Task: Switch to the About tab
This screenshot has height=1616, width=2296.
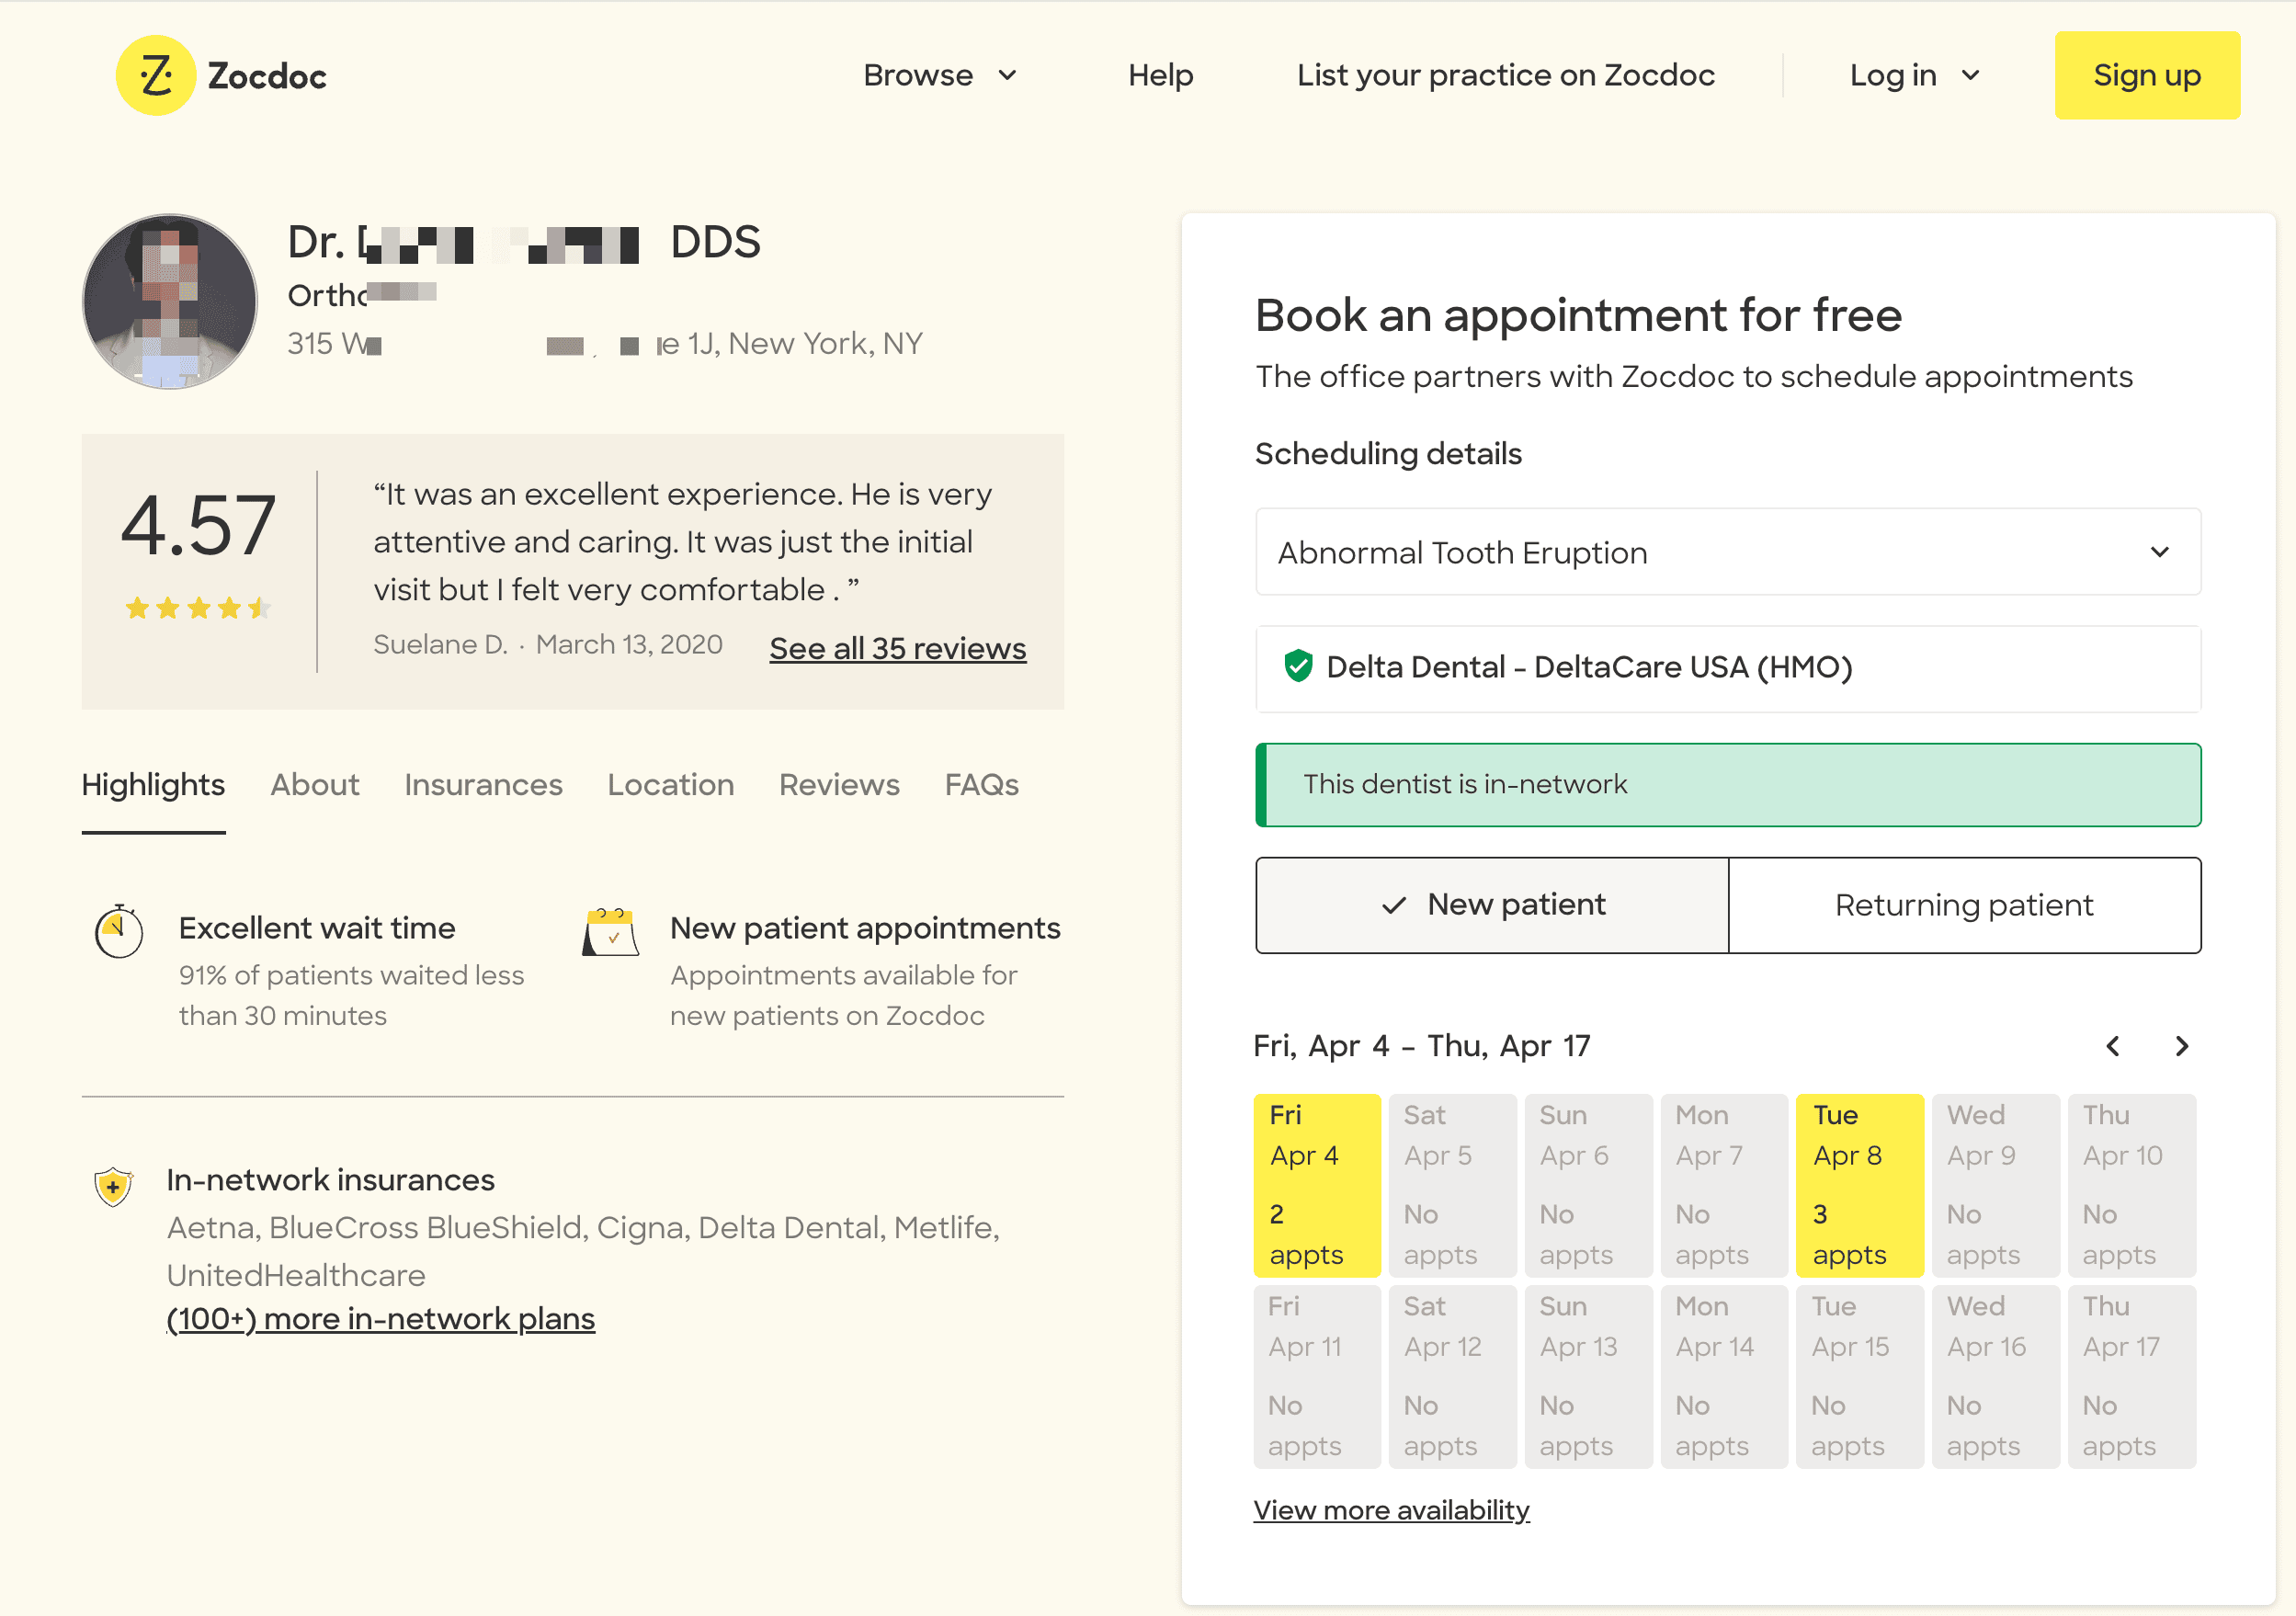Action: click(314, 785)
